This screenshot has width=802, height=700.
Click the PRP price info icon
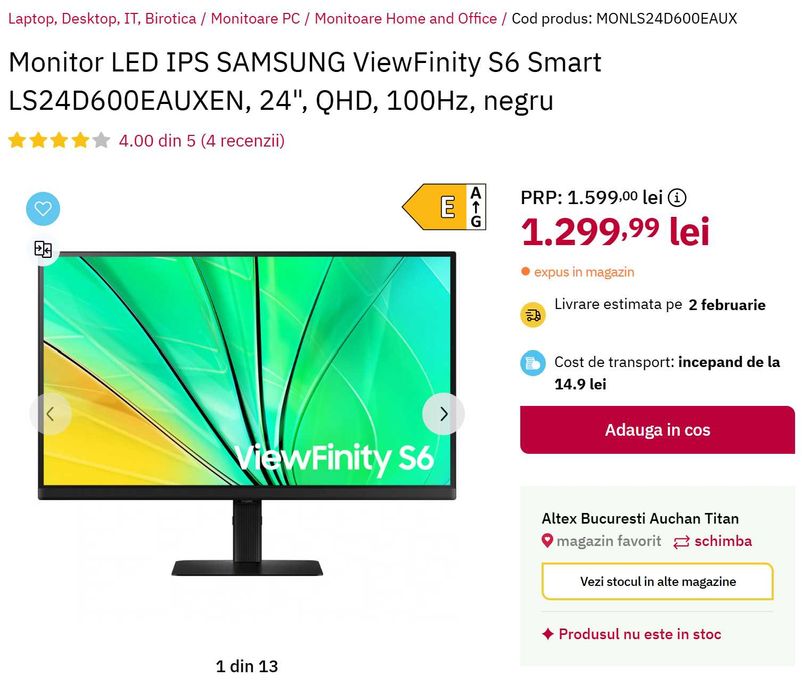click(x=677, y=197)
